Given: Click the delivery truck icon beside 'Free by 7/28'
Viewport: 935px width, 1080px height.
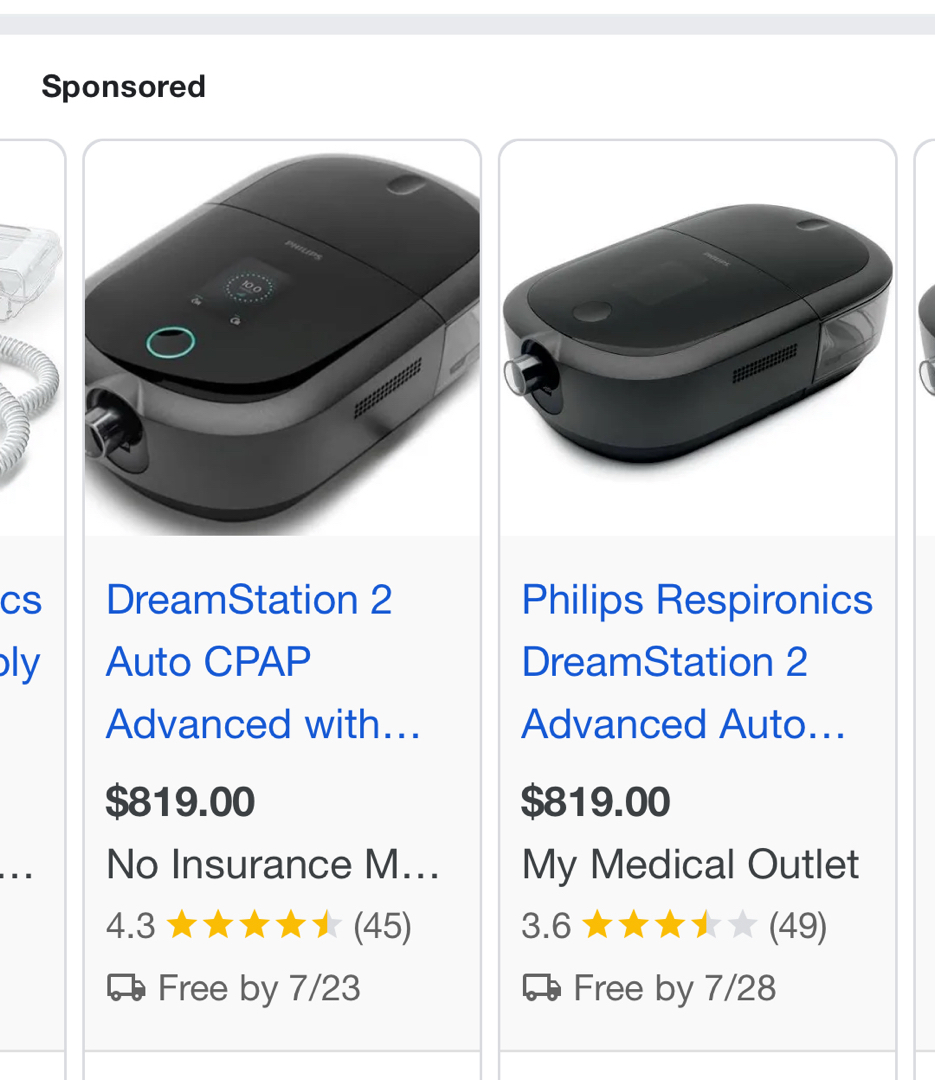Looking at the screenshot, I should 542,988.
